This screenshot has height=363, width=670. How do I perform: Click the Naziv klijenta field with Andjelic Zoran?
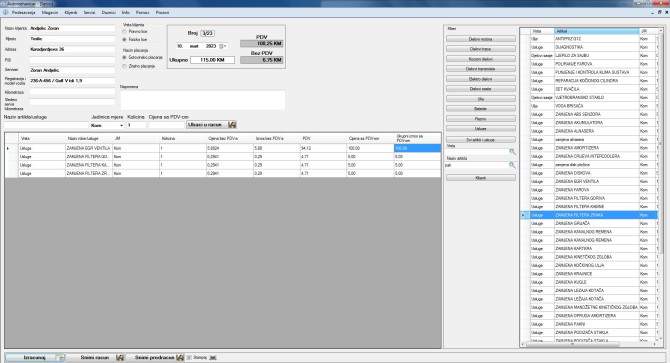72,28
